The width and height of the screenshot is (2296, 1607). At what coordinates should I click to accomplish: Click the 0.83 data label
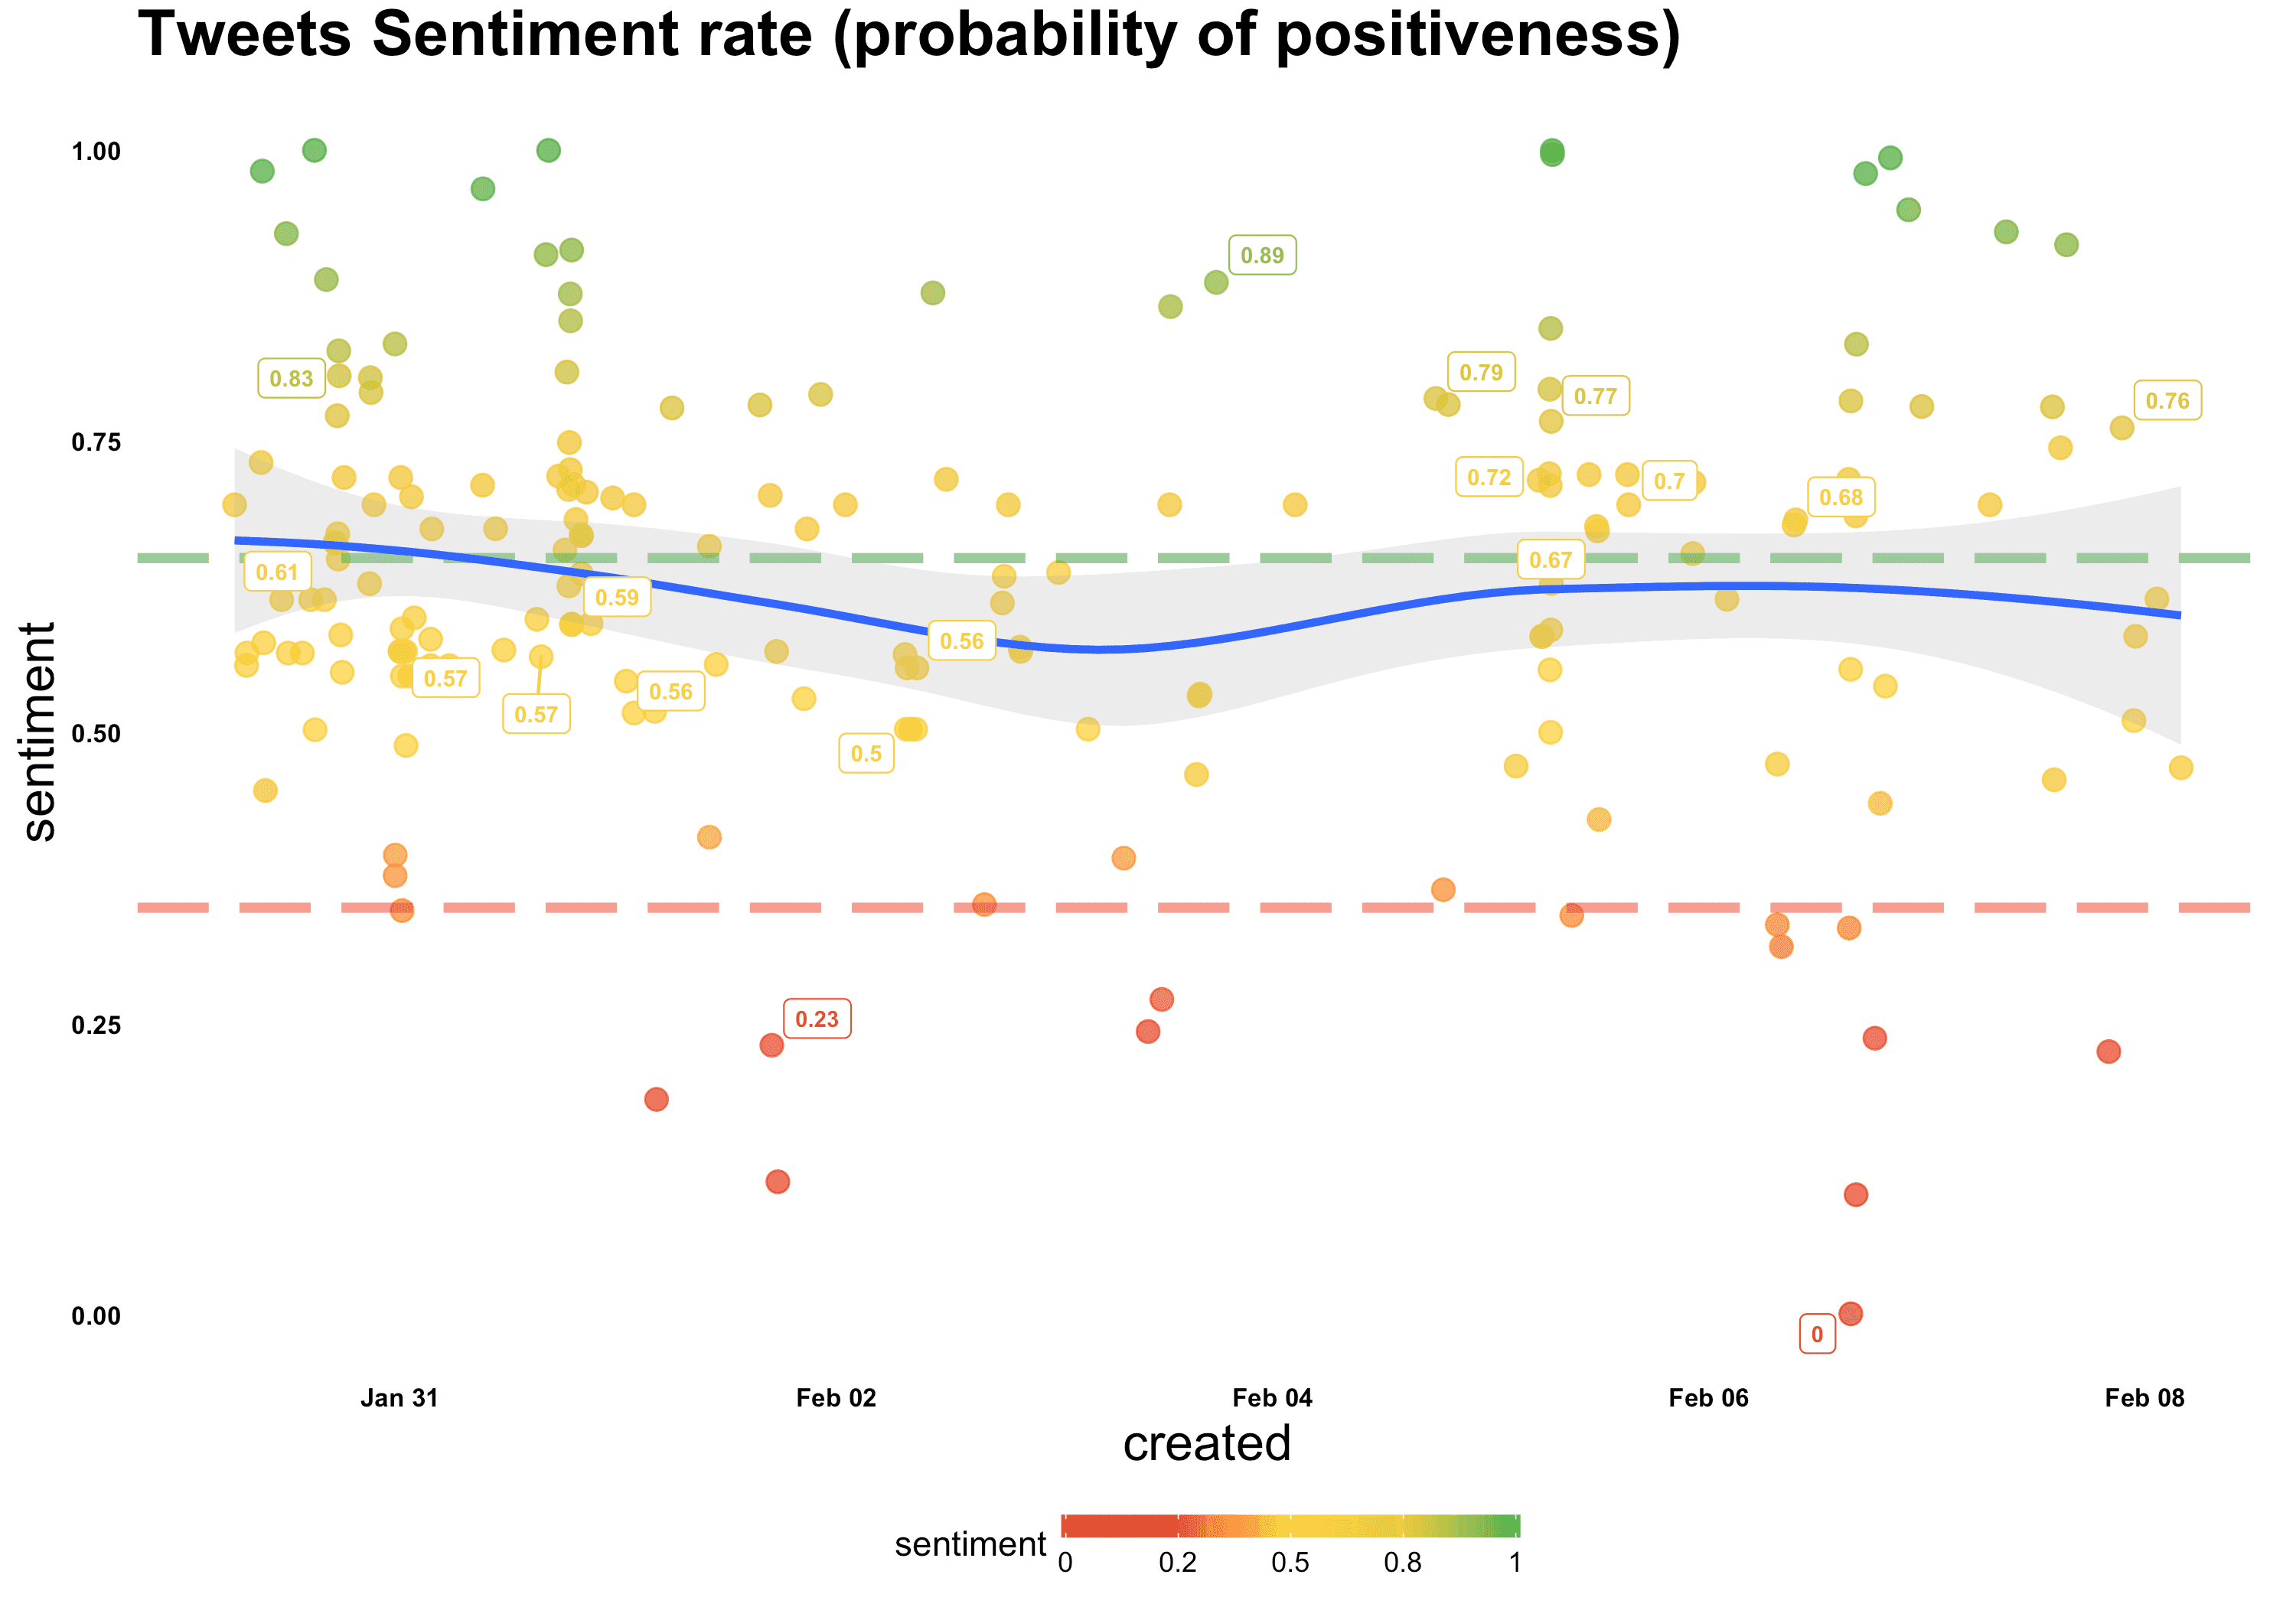(291, 378)
